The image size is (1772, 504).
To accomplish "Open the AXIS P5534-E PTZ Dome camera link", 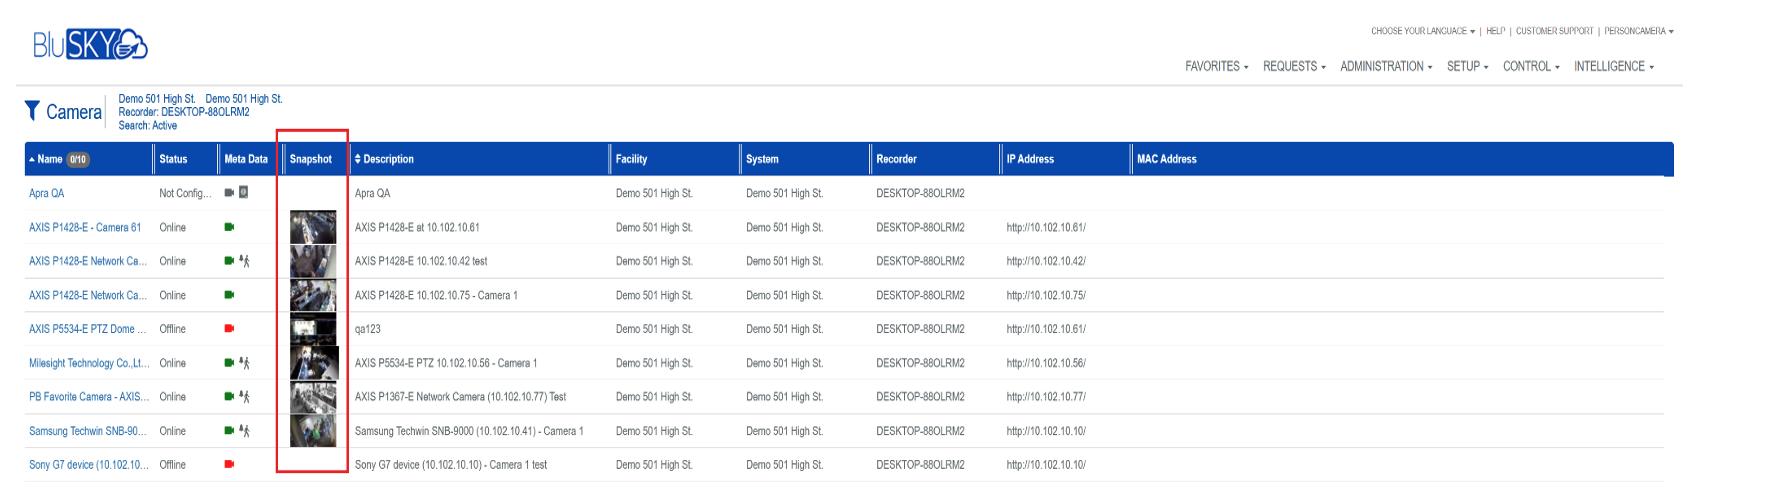I will 87,329.
